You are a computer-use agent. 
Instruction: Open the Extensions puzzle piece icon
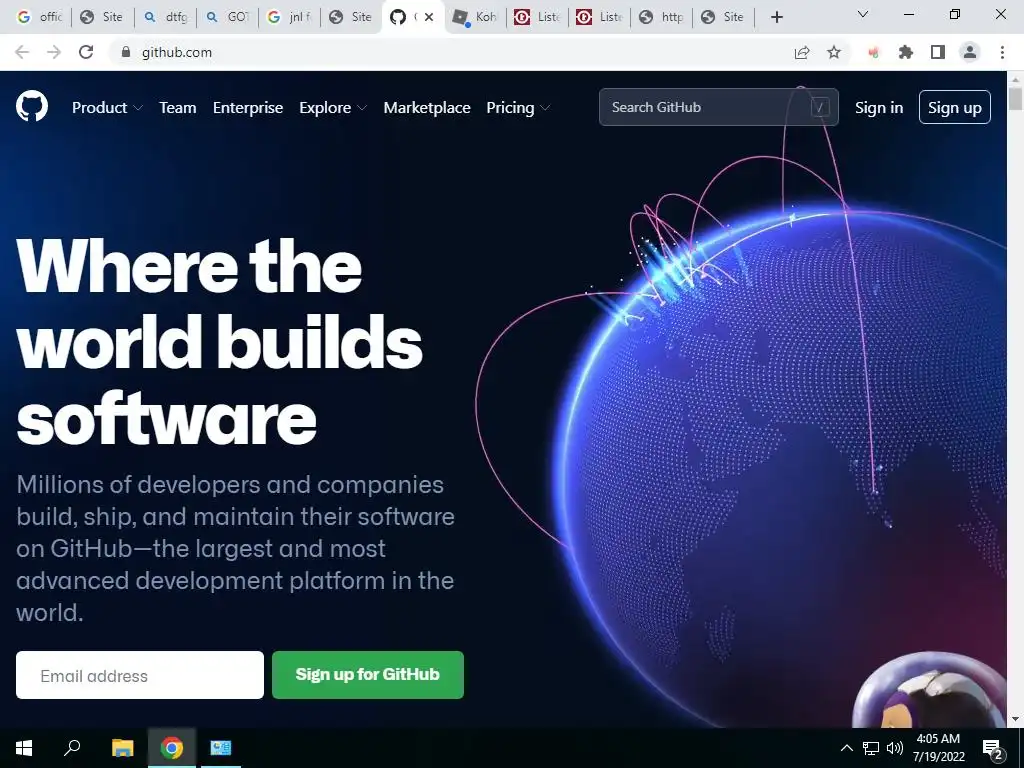click(905, 52)
